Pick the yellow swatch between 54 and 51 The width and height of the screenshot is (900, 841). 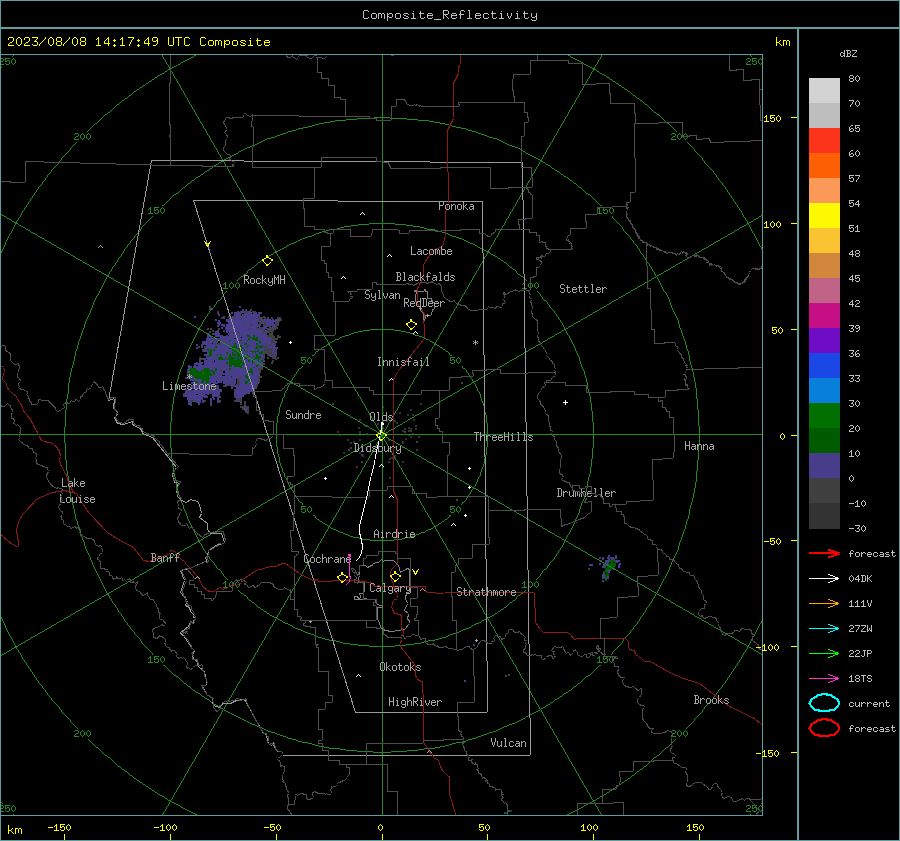824,216
